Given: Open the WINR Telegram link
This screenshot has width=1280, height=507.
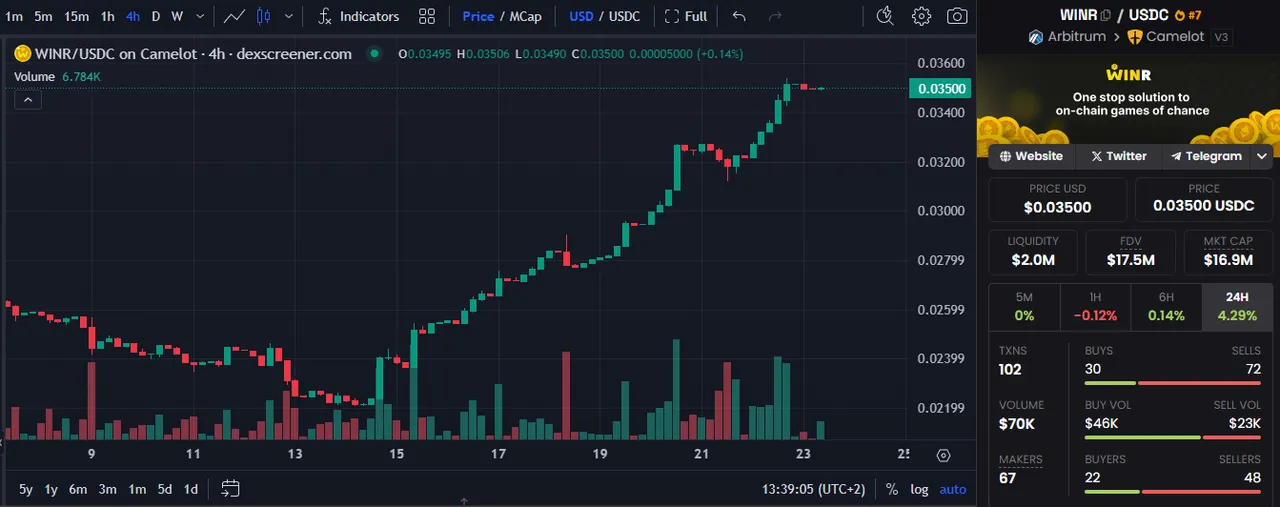Looking at the screenshot, I should [1206, 156].
